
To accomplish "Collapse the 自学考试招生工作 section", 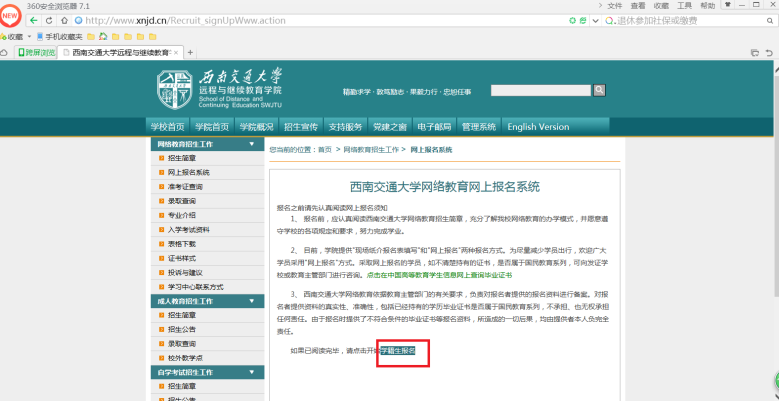I will tap(251, 372).
